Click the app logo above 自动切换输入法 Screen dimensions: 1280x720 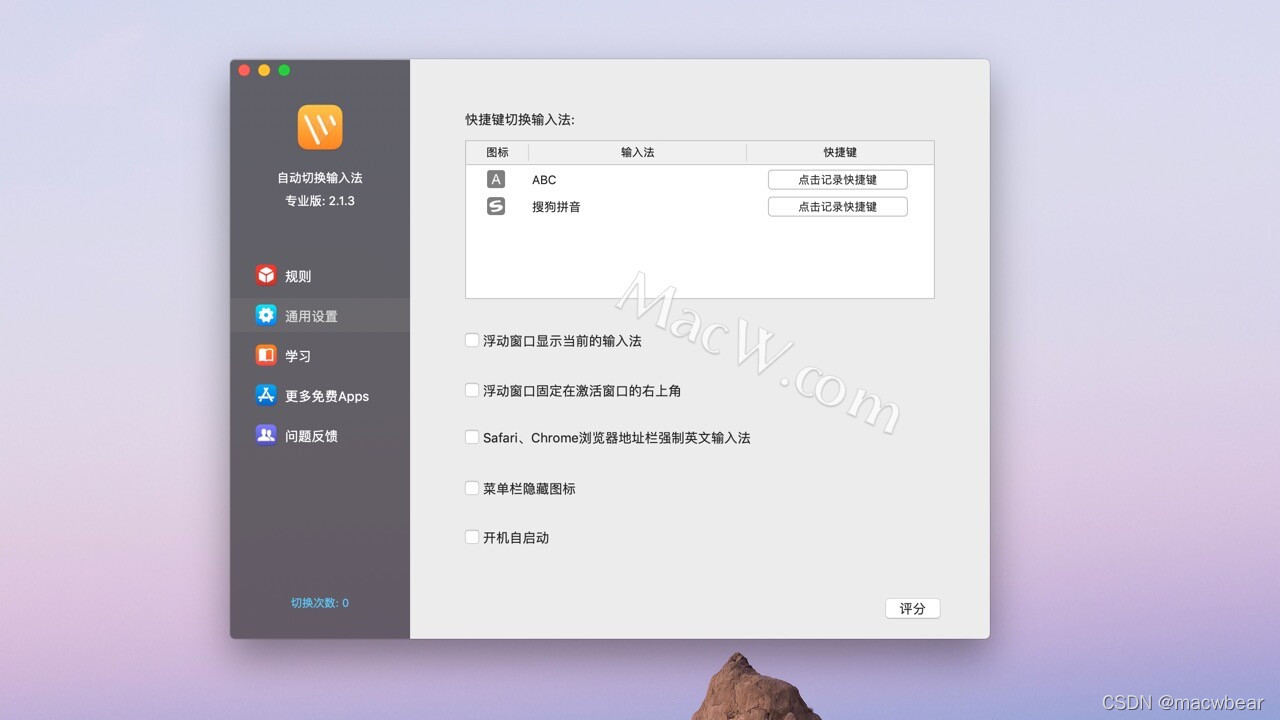(320, 127)
